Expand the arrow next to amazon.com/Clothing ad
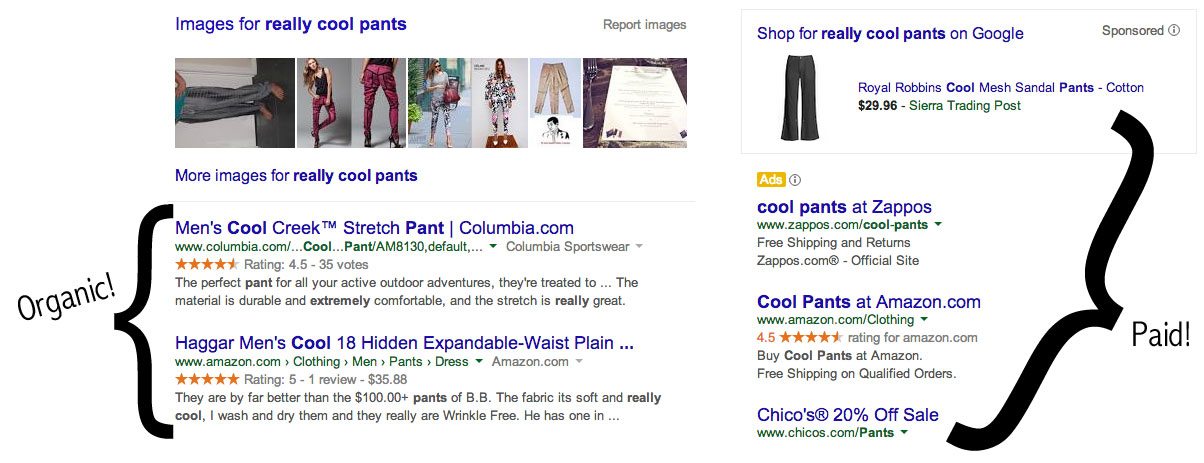Viewport: 1204px width, 463px height. (x=922, y=320)
